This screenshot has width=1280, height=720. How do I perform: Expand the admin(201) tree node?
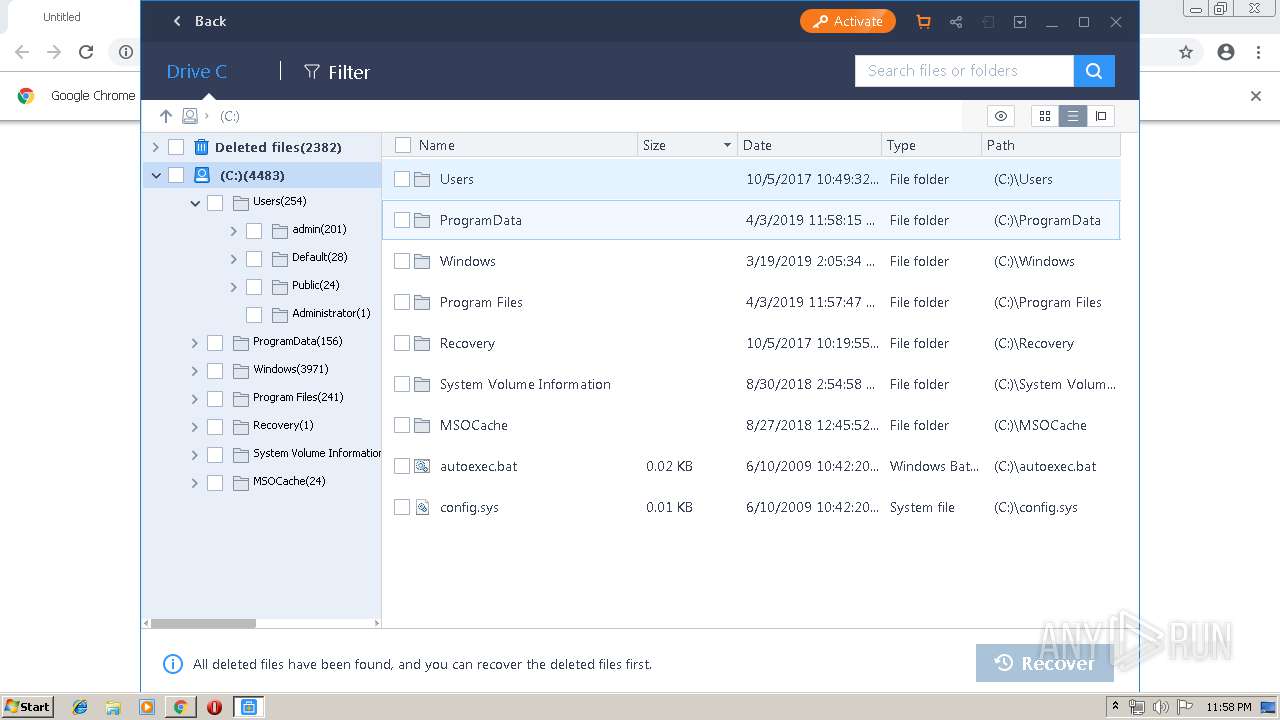point(233,231)
